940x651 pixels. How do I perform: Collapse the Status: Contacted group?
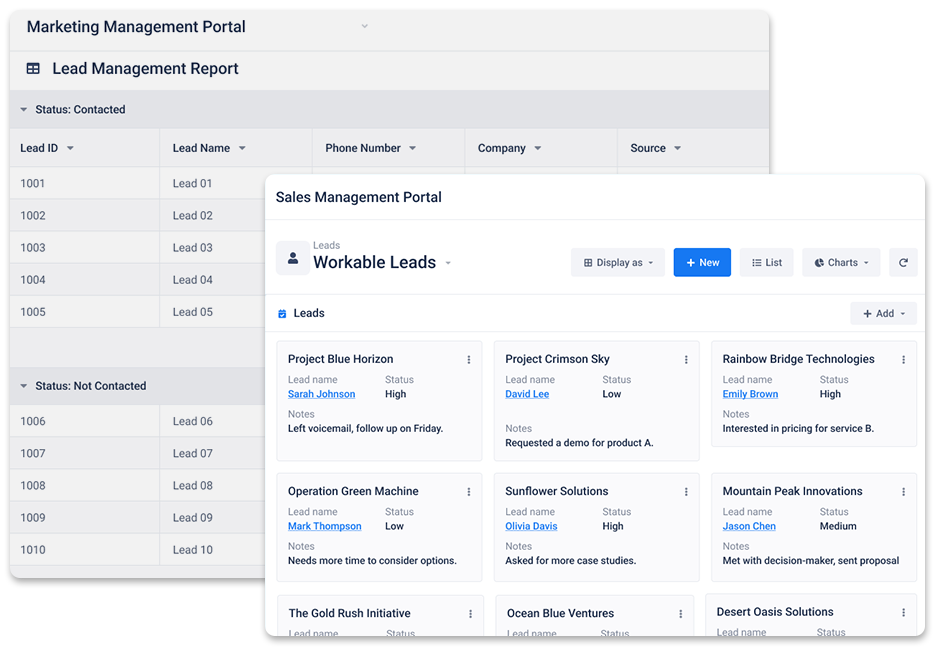23,110
